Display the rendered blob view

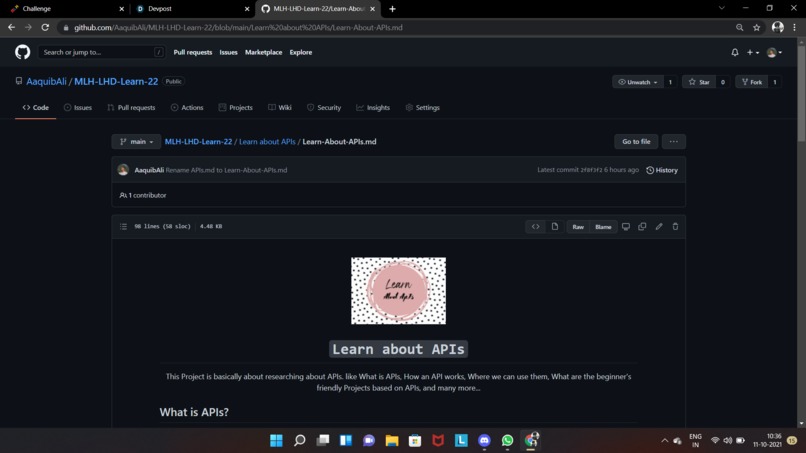[555, 226]
